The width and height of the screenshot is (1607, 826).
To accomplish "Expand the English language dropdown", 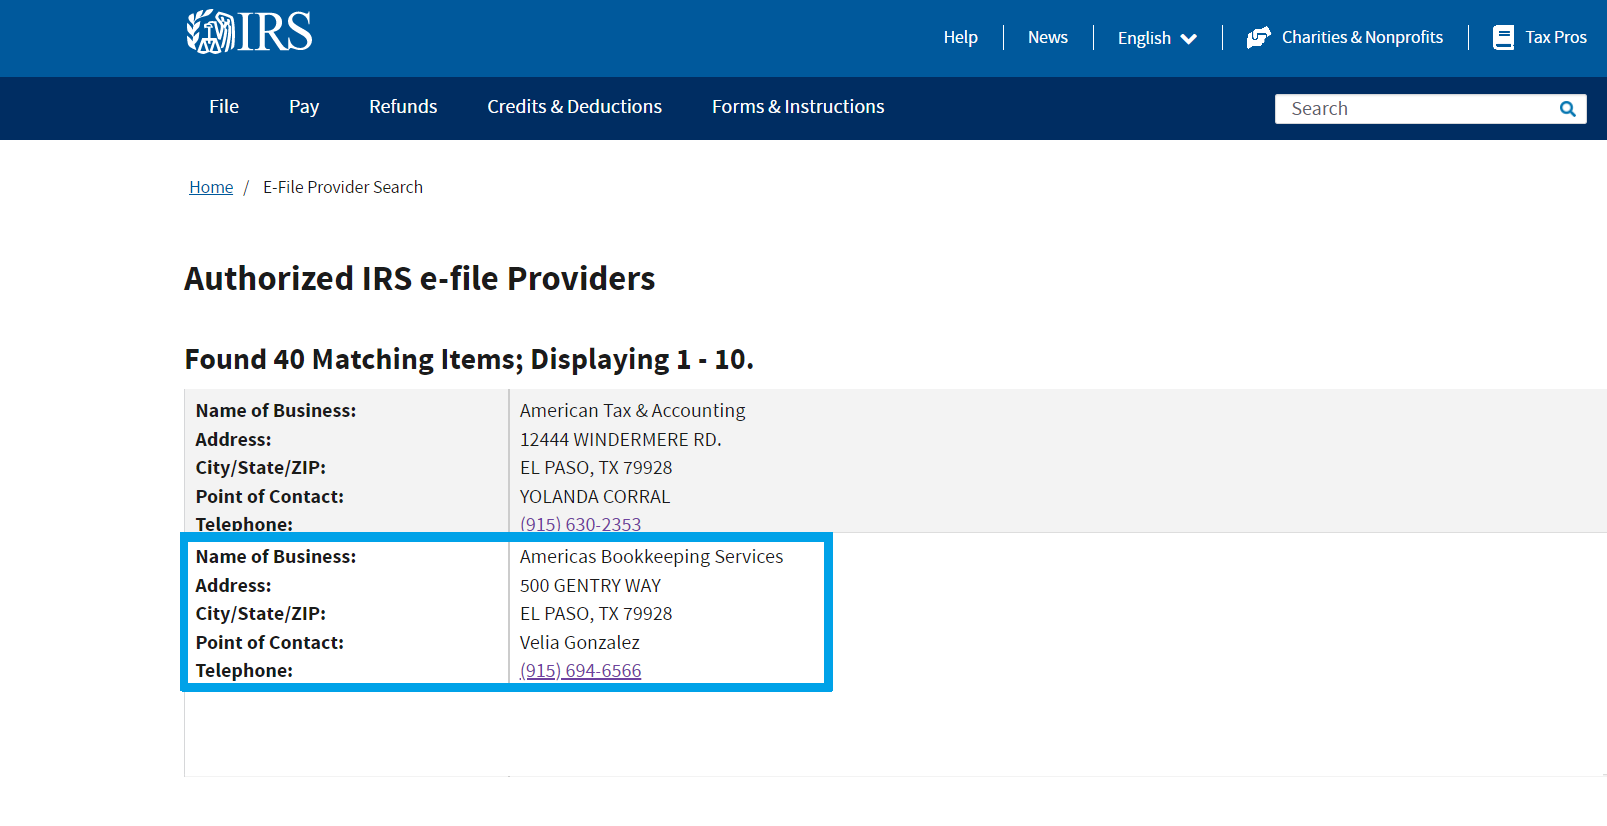I will tap(1157, 38).
